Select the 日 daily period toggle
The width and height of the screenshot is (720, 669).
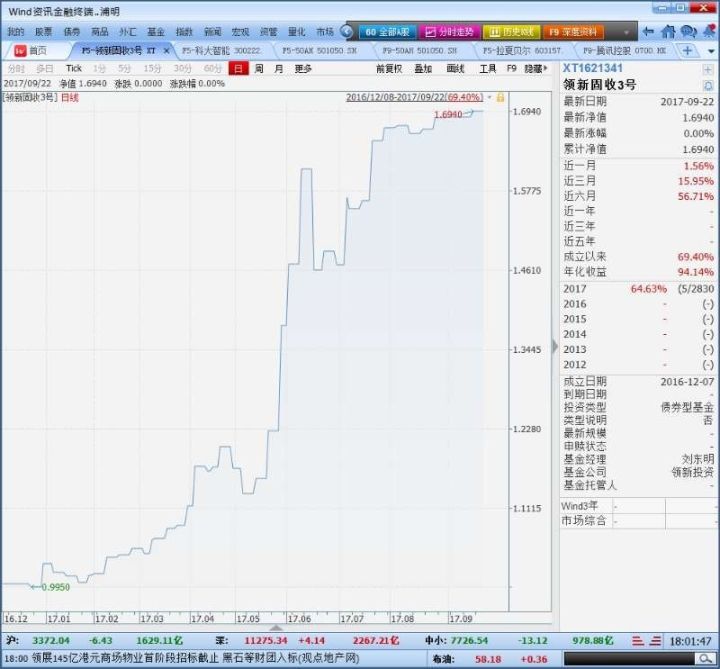[x=237, y=69]
